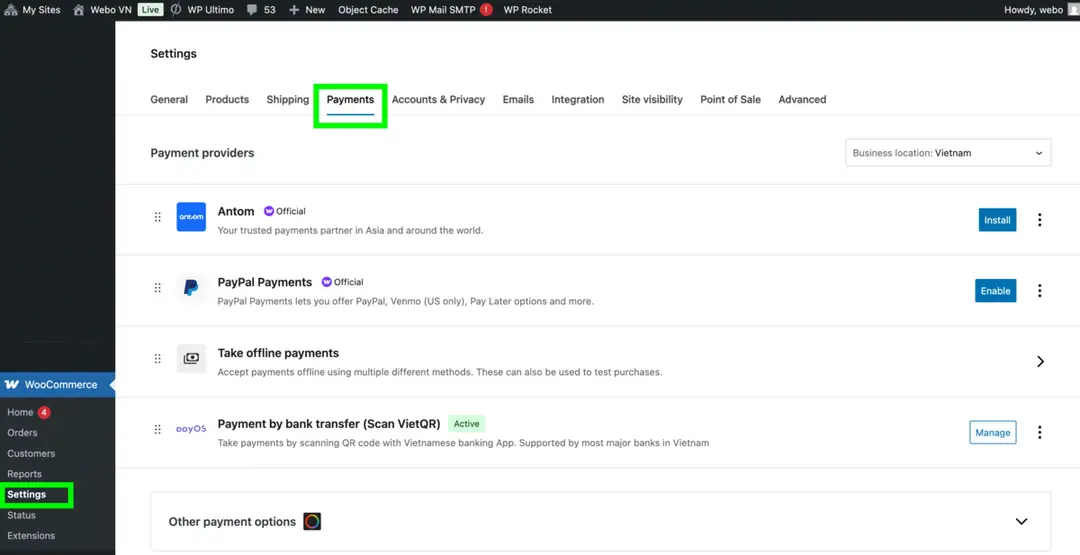The width and height of the screenshot is (1080, 555).
Task: Click the PayPal logo icon
Action: [191, 288]
